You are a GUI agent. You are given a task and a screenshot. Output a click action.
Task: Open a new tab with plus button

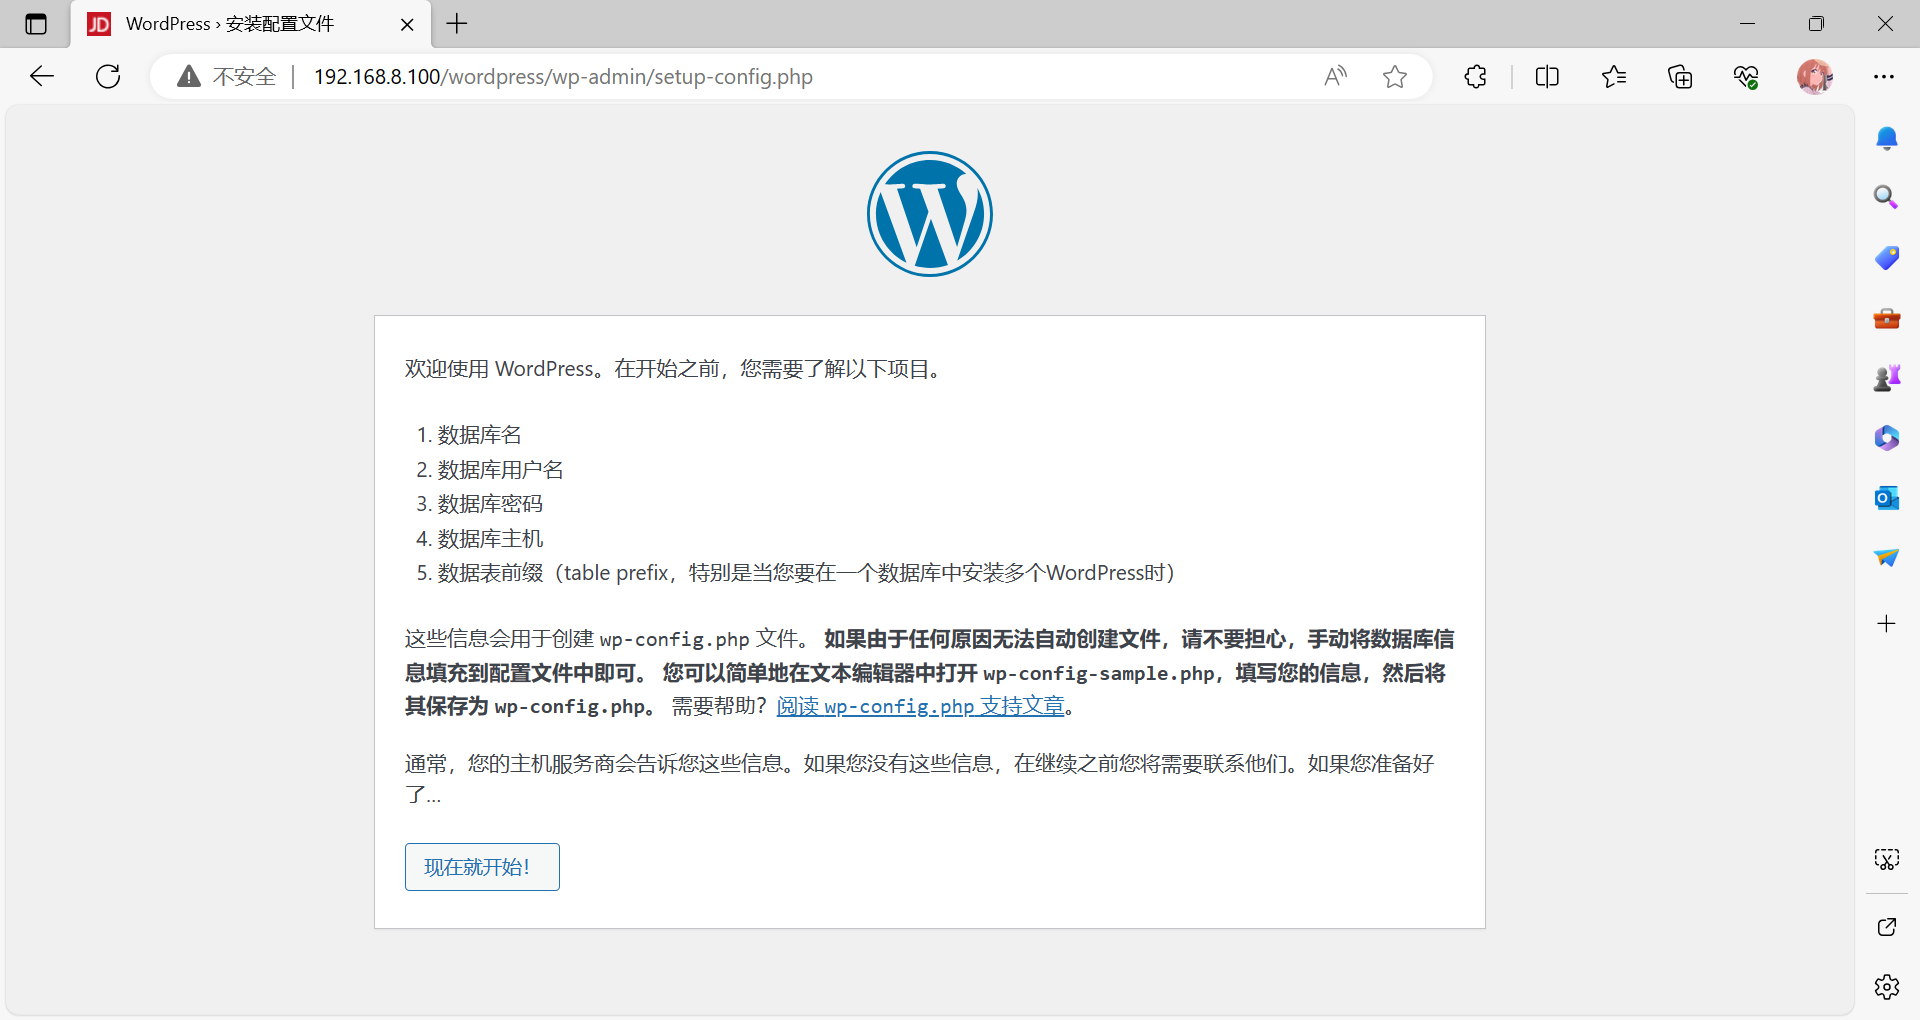[457, 24]
